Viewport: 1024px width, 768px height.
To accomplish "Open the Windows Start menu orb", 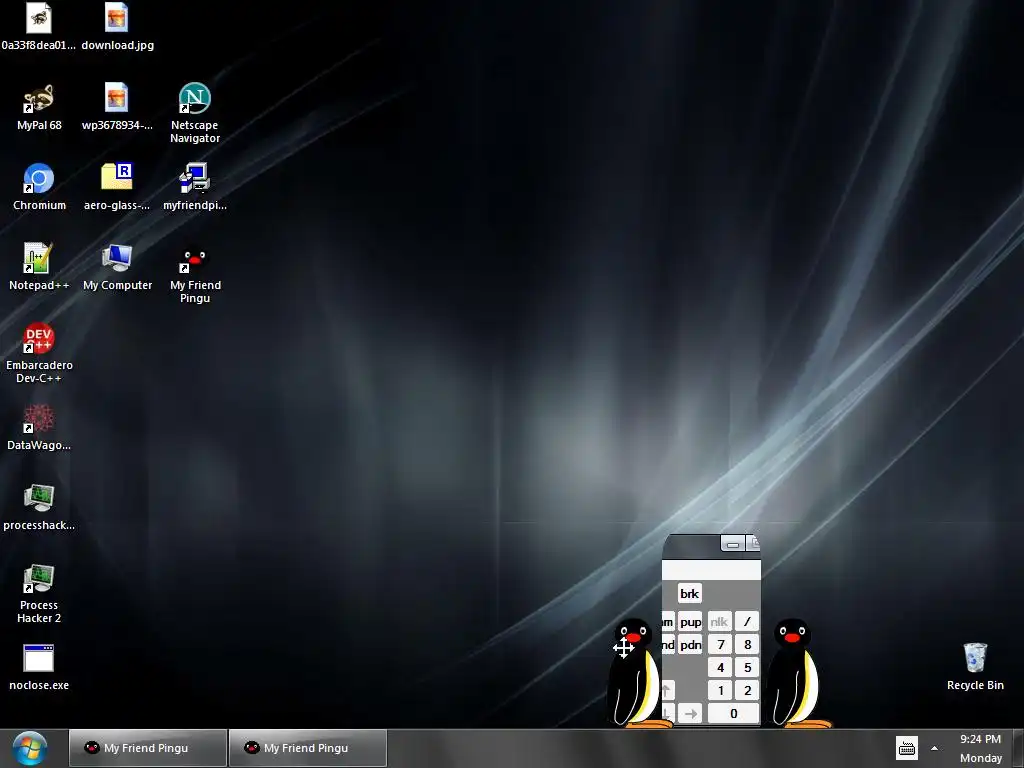I will pyautogui.click(x=30, y=748).
